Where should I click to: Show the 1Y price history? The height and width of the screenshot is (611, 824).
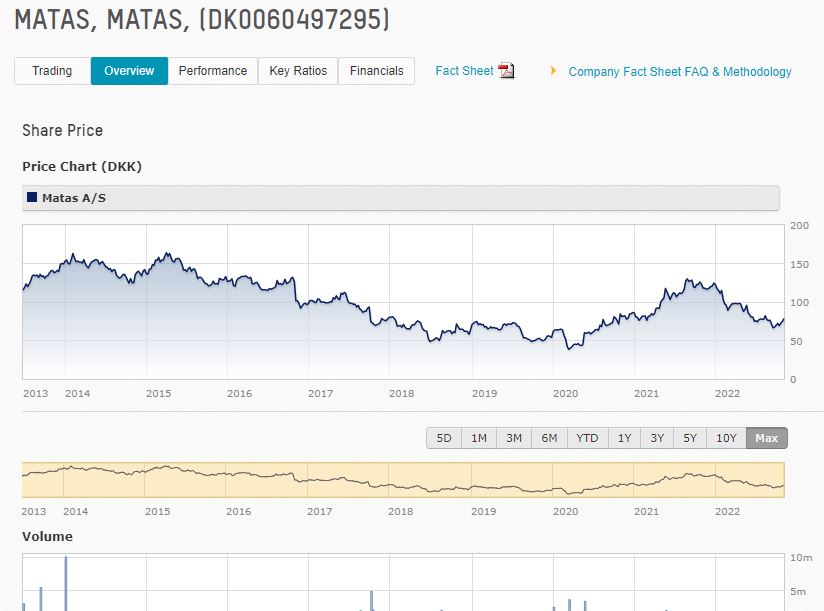tap(624, 438)
